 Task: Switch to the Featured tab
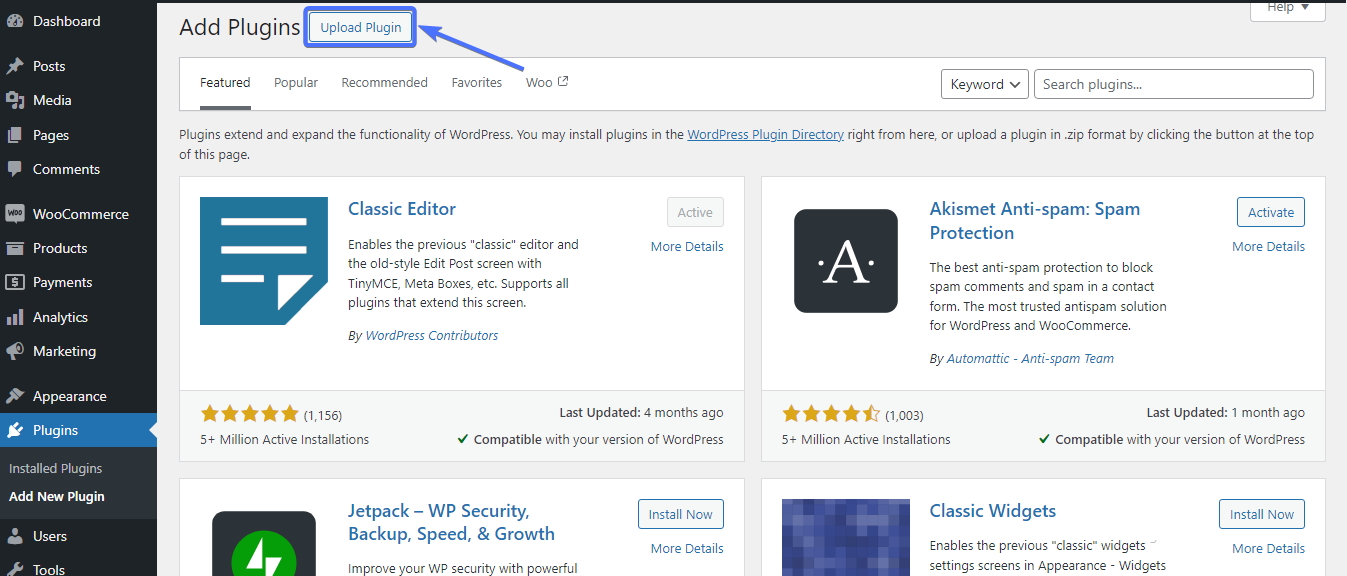coord(225,83)
